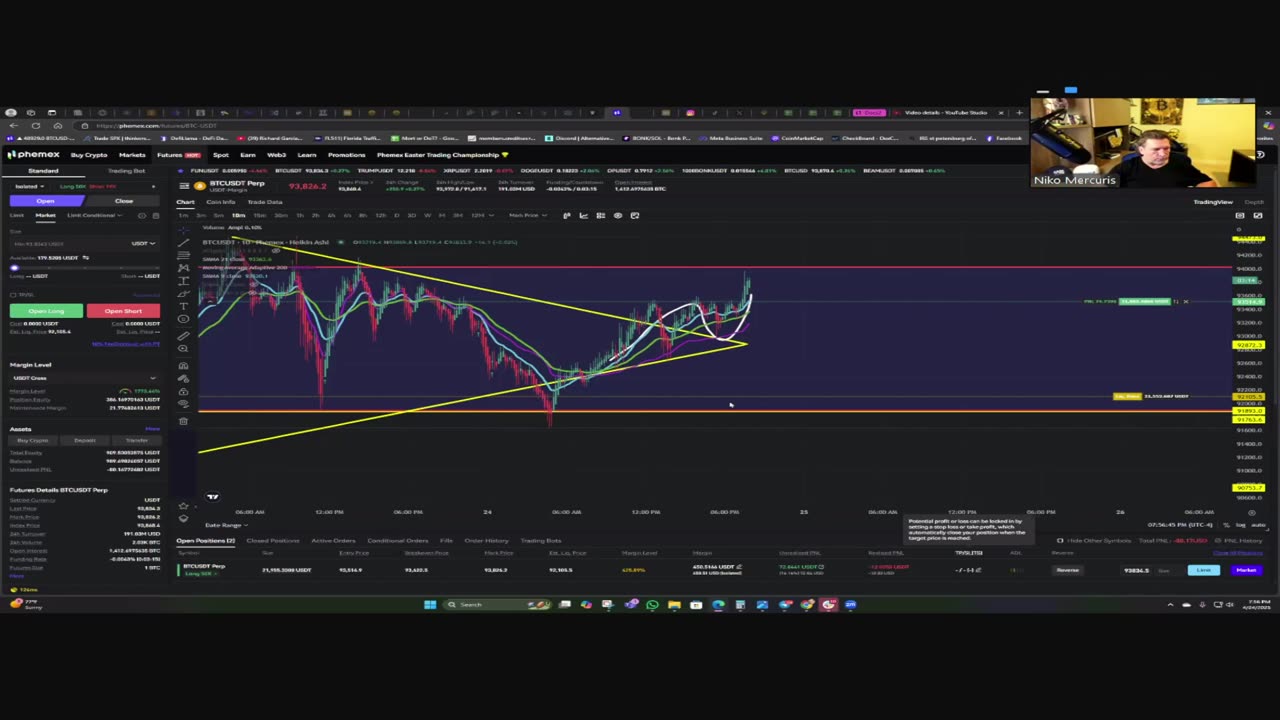Viewport: 1280px width, 720px height.
Task: Click the leverage slider handle in order panel
Action: click(x=15, y=268)
